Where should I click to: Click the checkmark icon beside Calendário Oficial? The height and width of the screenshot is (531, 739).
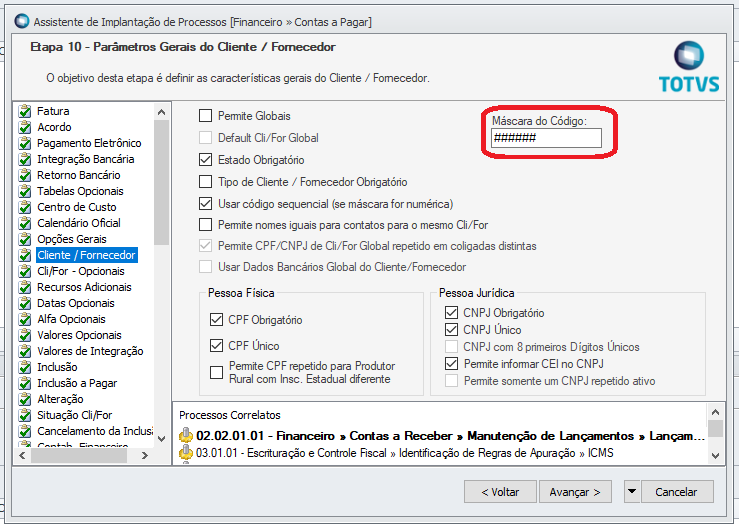click(25, 223)
